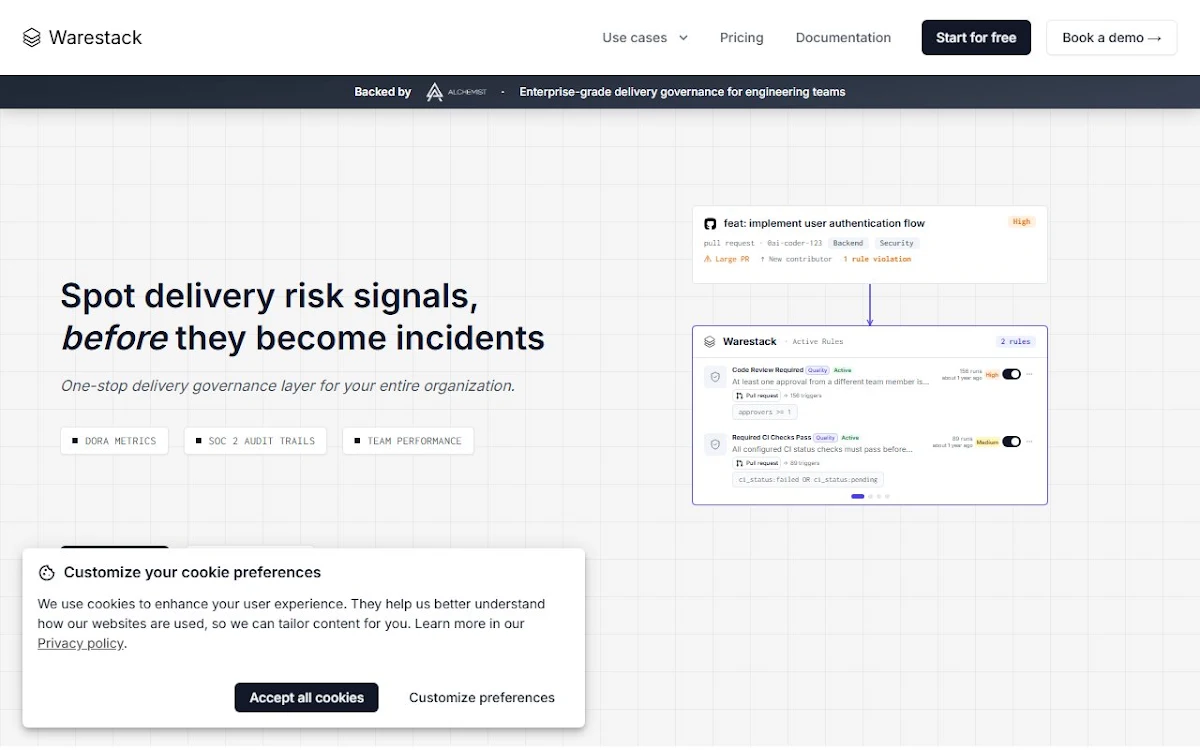The image size is (1200, 750).
Task: Click the "Active Rules" label
Action: [x=818, y=342]
